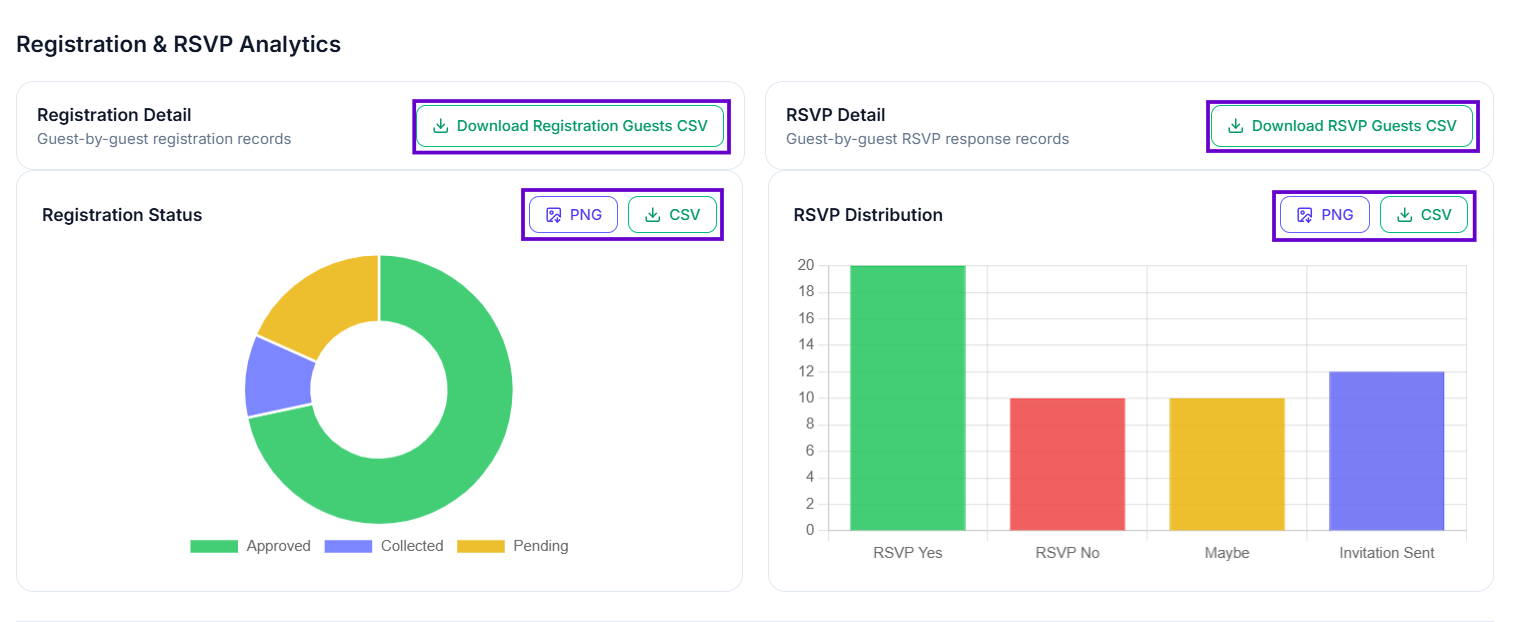Click the Invitation Sent axis label
This screenshot has width=1522, height=622.
tap(1387, 553)
